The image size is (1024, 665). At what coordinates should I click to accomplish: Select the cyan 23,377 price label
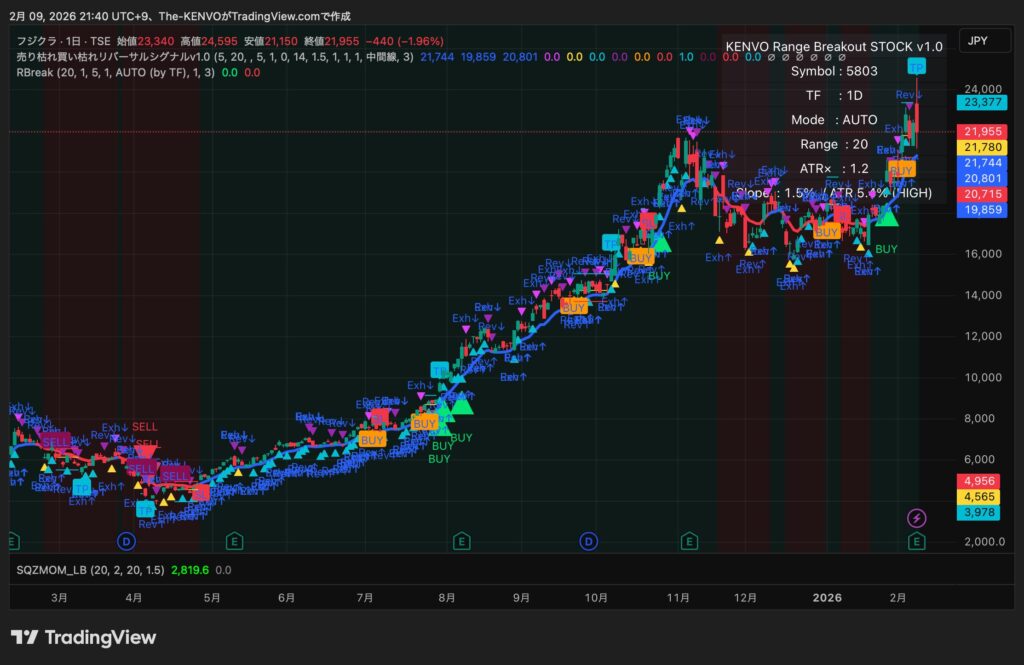tap(979, 102)
